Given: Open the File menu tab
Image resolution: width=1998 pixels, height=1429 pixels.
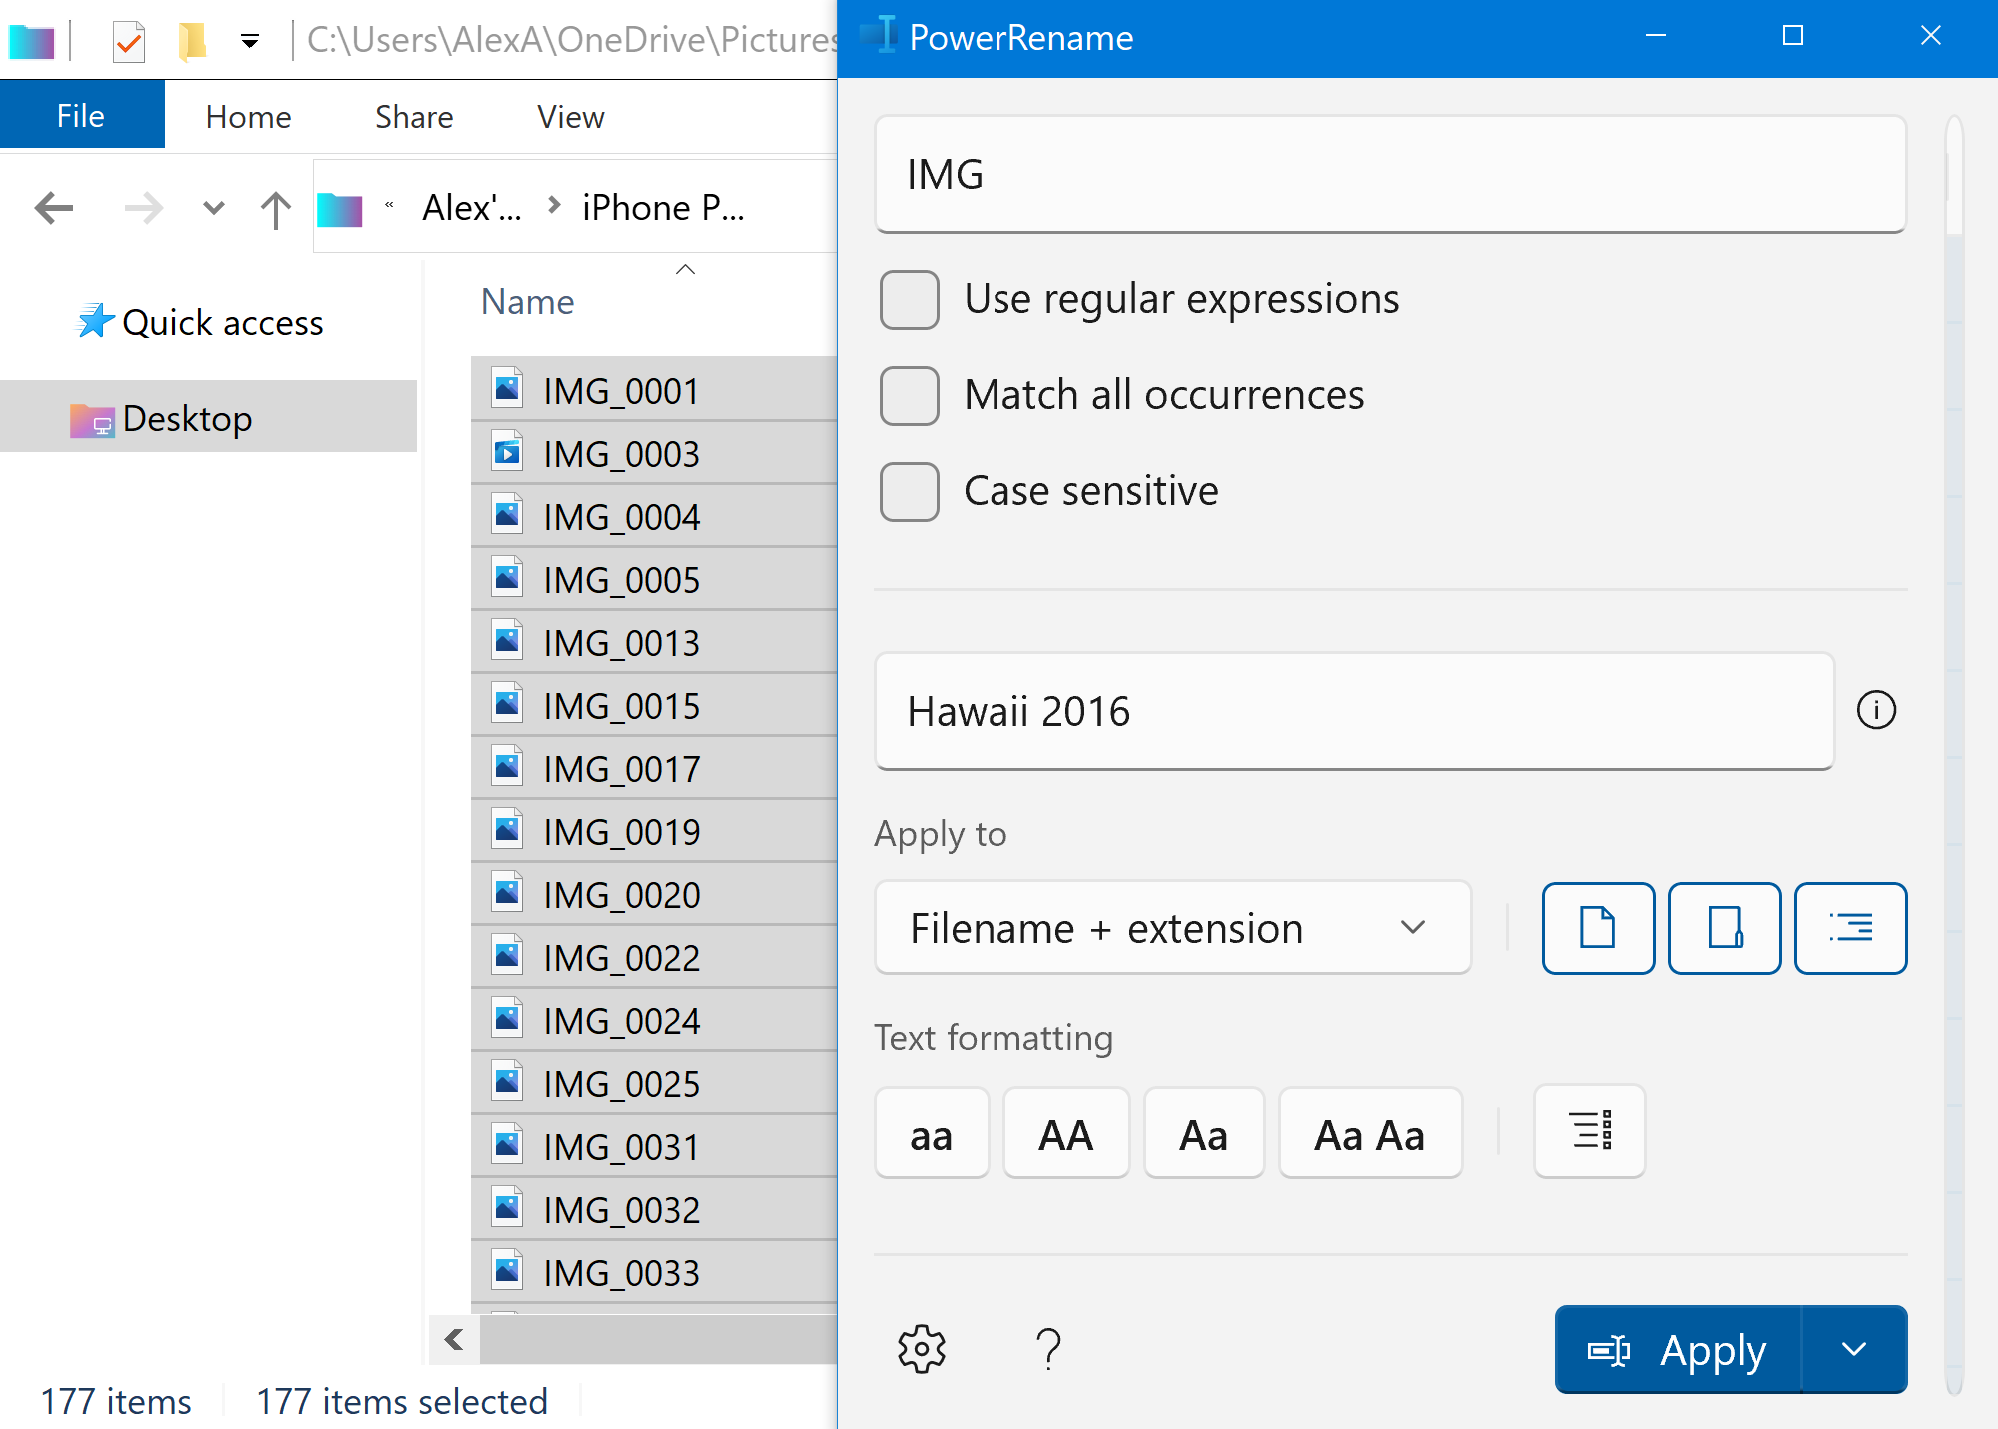Looking at the screenshot, I should click(x=81, y=116).
